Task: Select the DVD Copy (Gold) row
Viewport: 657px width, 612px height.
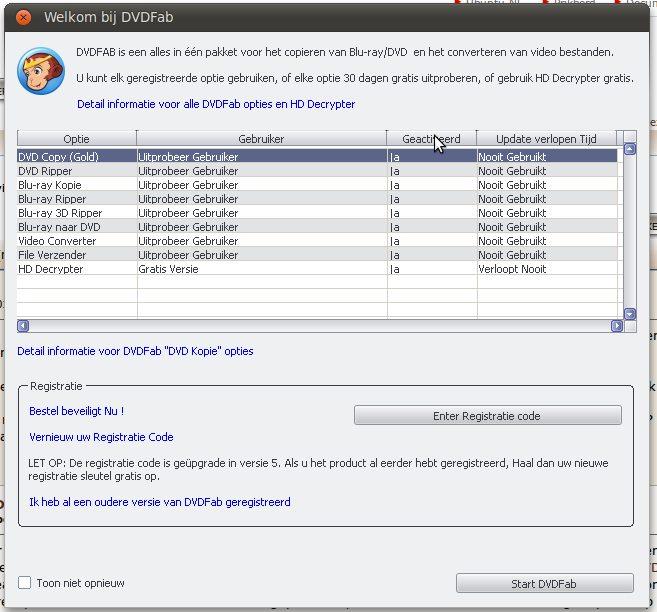Action: coord(317,157)
